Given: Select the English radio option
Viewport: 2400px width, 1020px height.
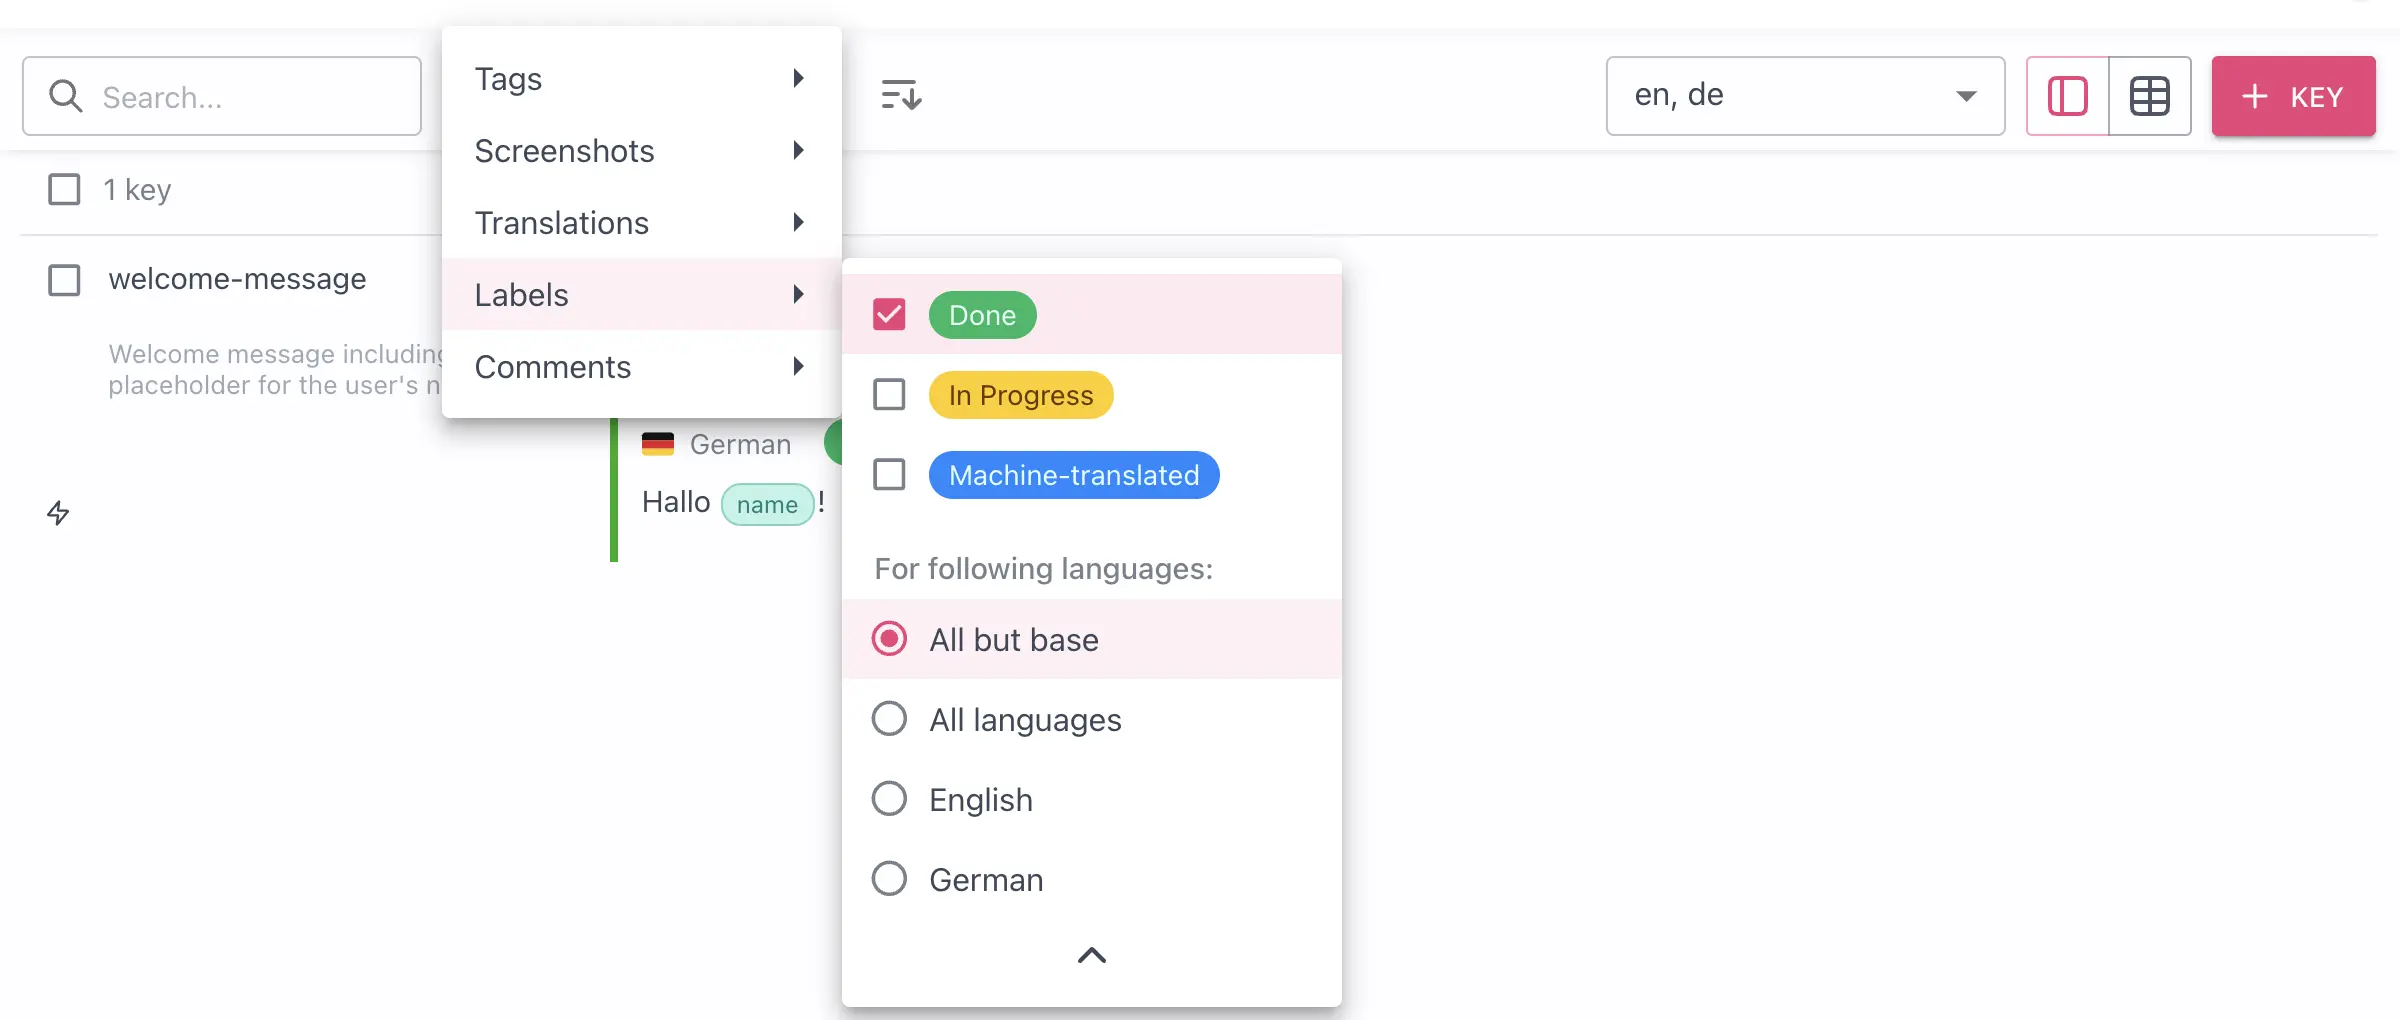Looking at the screenshot, I should [889, 799].
